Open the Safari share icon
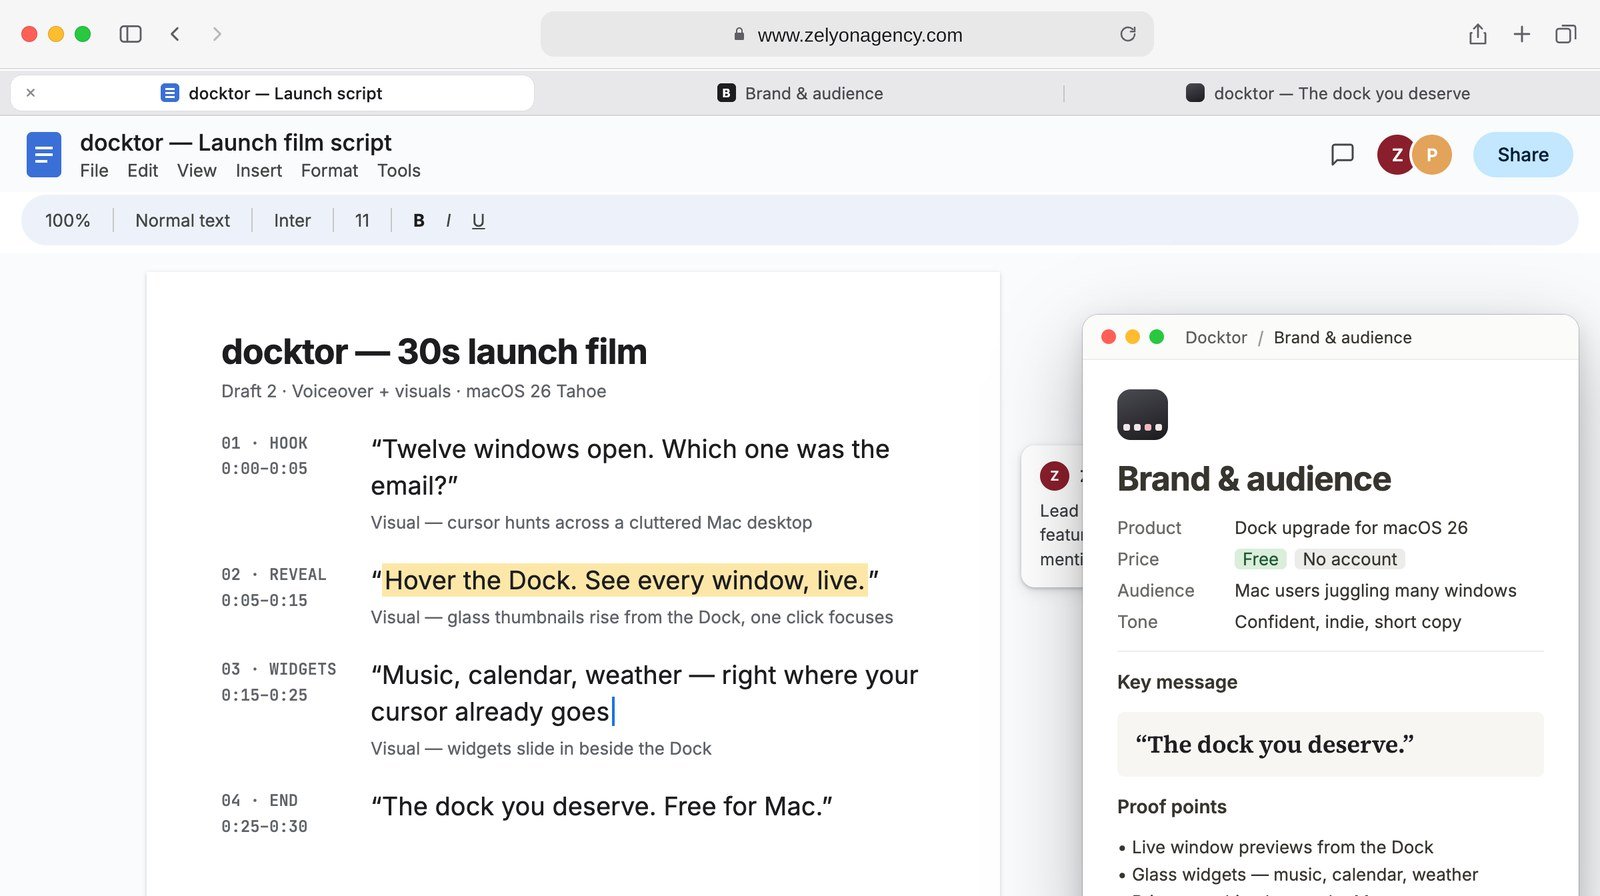The image size is (1600, 896). tap(1478, 34)
